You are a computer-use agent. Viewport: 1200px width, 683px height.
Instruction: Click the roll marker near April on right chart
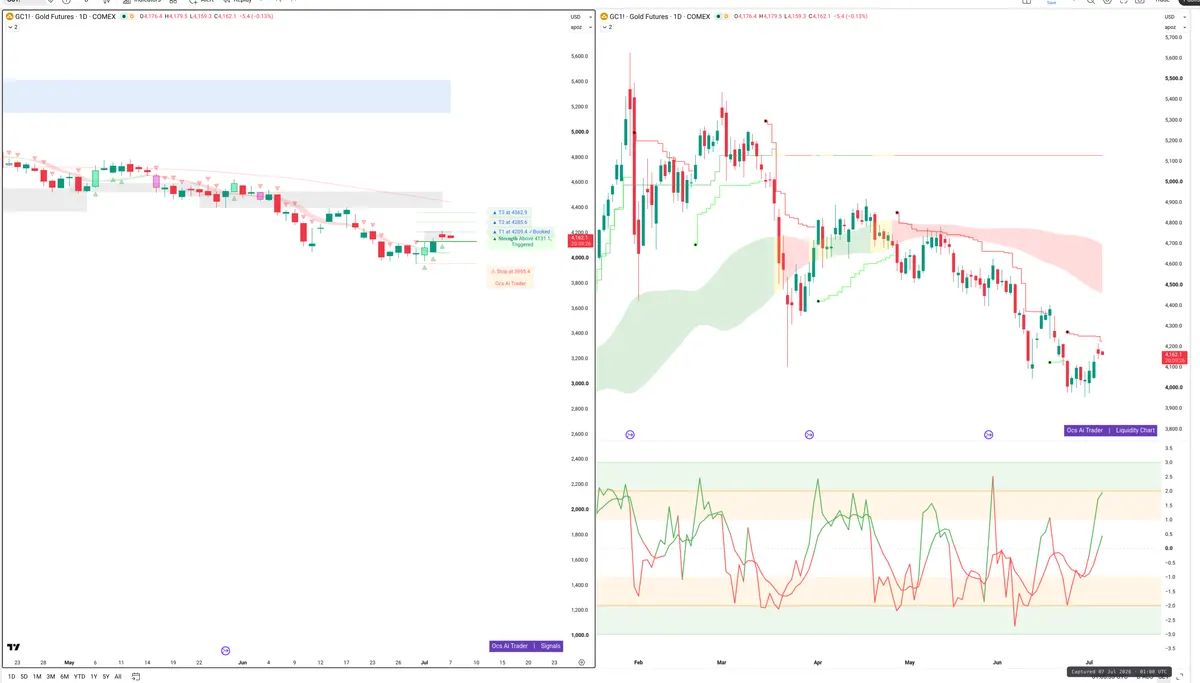809,434
